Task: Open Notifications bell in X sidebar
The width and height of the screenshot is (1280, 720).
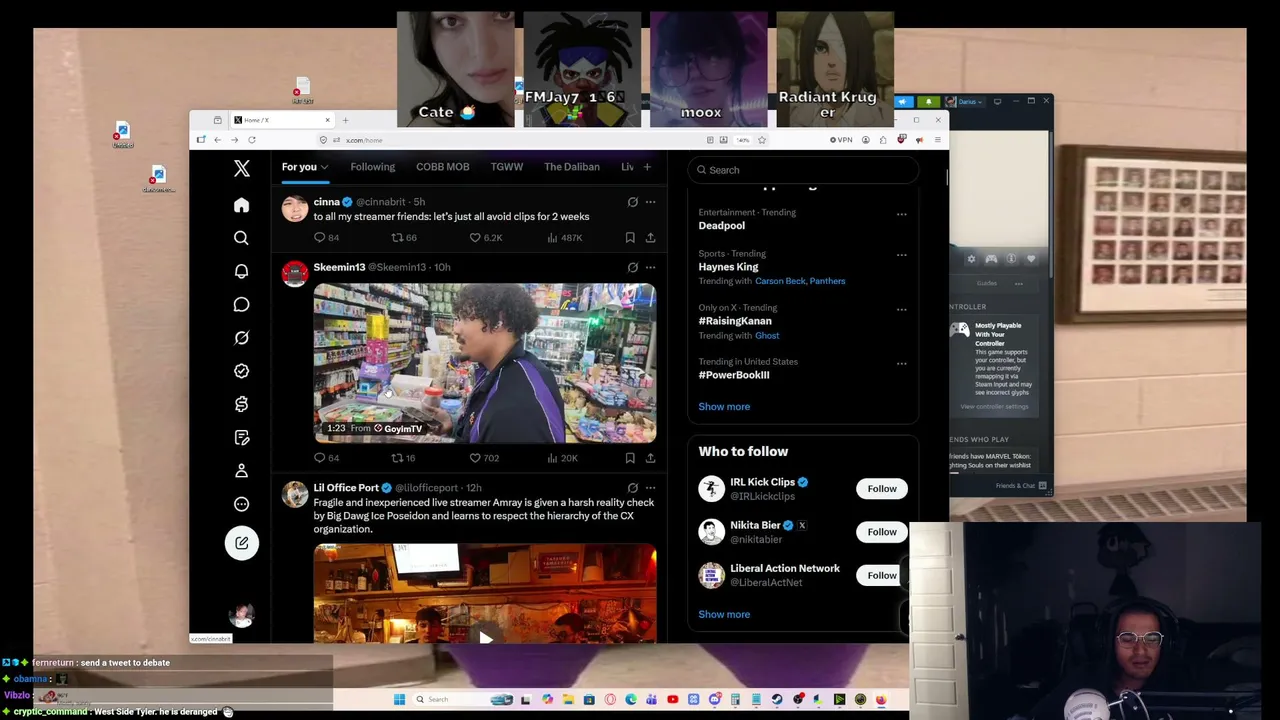Action: (x=241, y=271)
